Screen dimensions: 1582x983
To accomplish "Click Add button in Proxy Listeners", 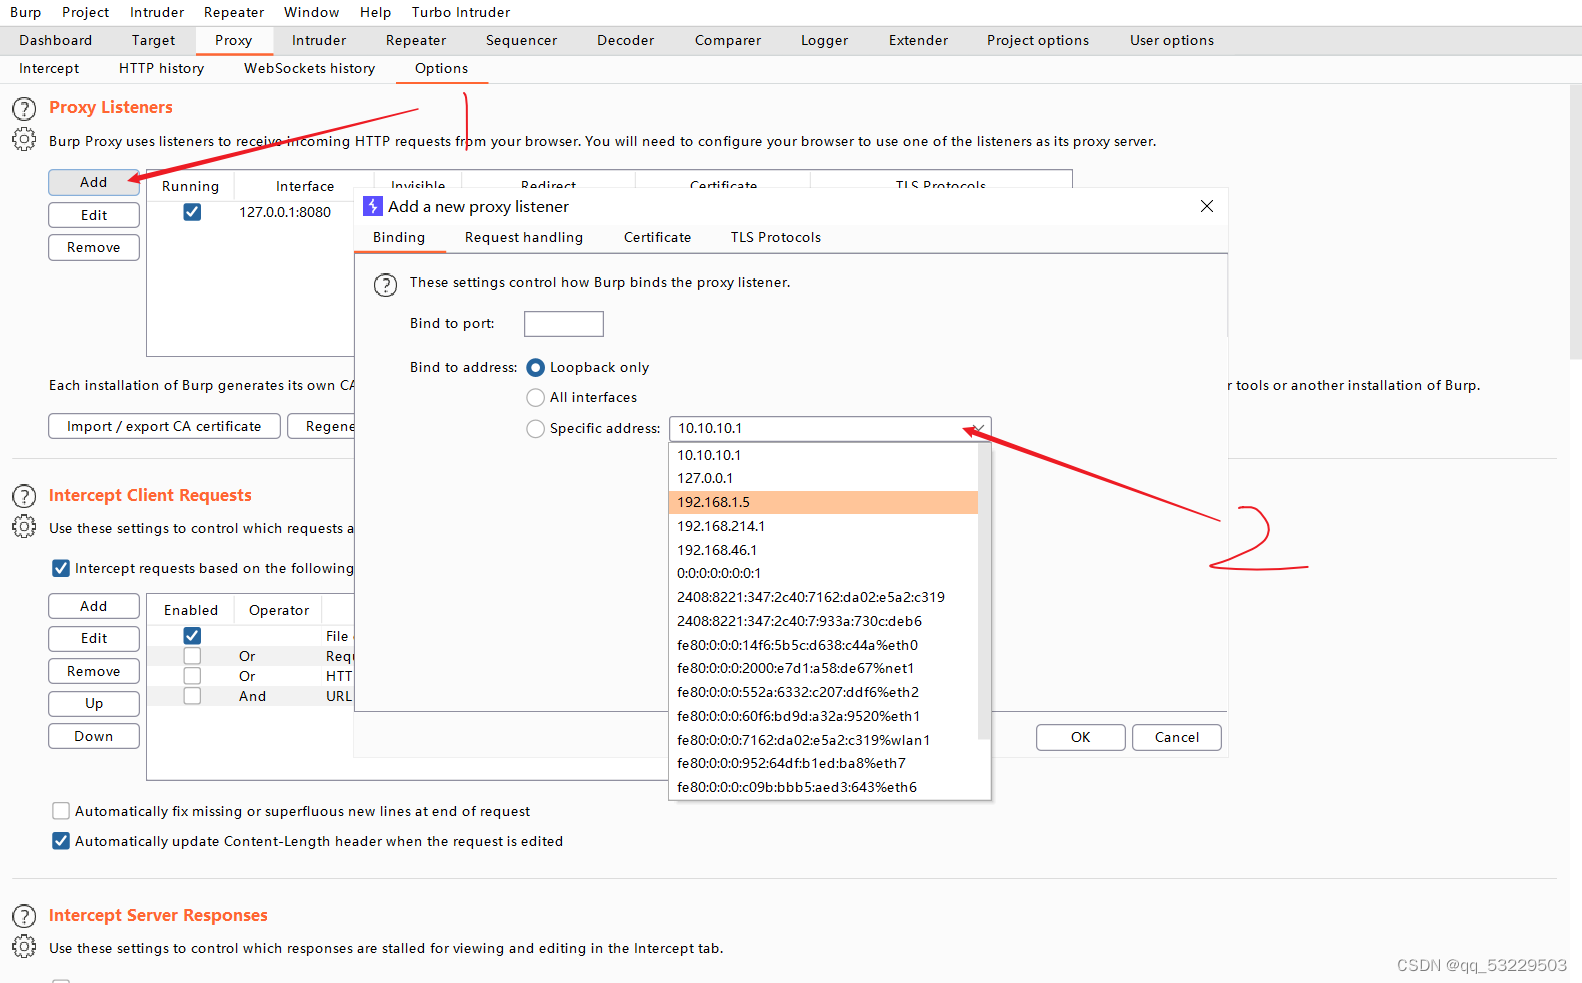I will point(94,182).
